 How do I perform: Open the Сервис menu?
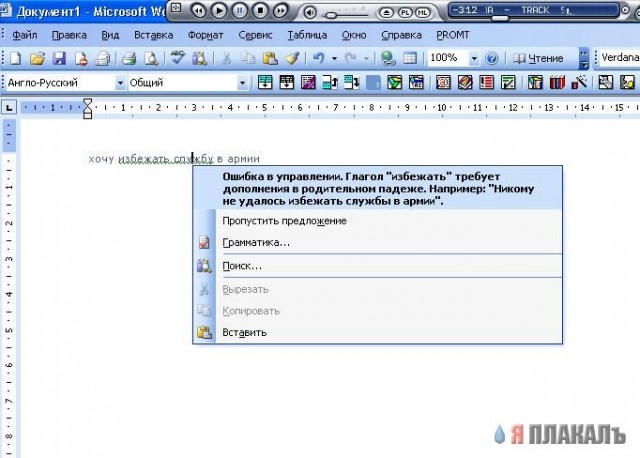tap(255, 35)
